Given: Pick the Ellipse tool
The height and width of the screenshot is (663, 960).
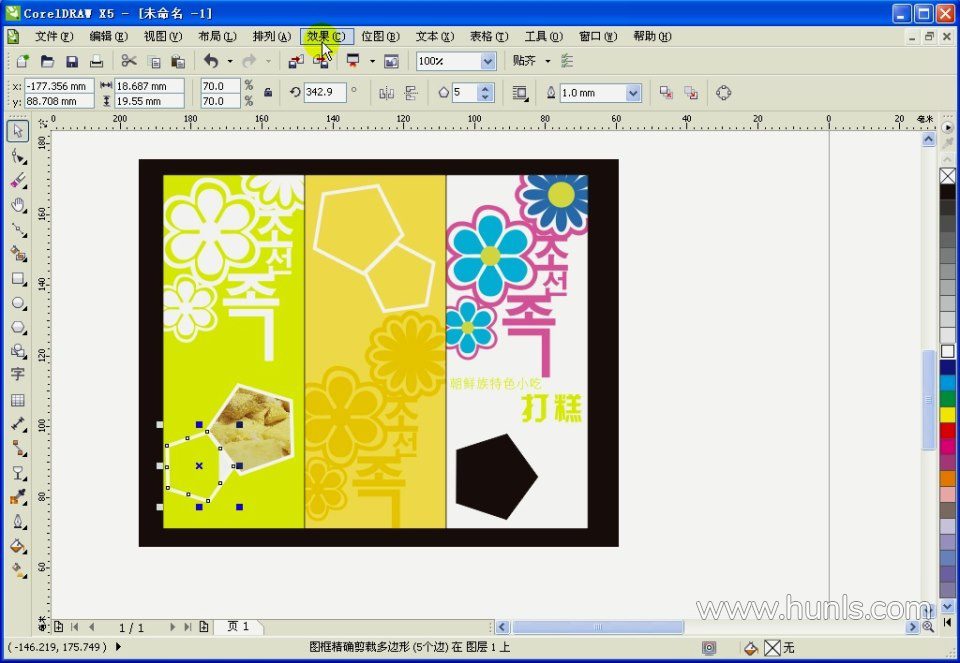Looking at the screenshot, I should (17, 303).
